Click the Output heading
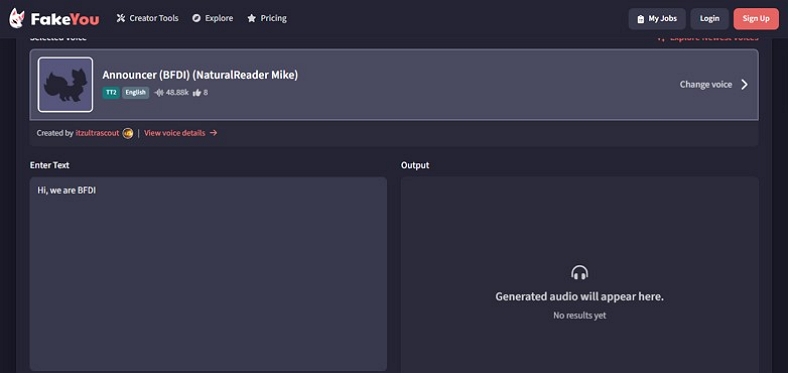This screenshot has width=788, height=373. [x=415, y=165]
